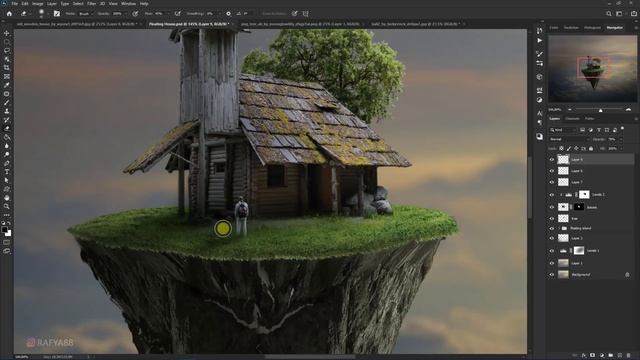Select the Eraser tool in left toolbar
640x360 pixels.
(x=7, y=128)
